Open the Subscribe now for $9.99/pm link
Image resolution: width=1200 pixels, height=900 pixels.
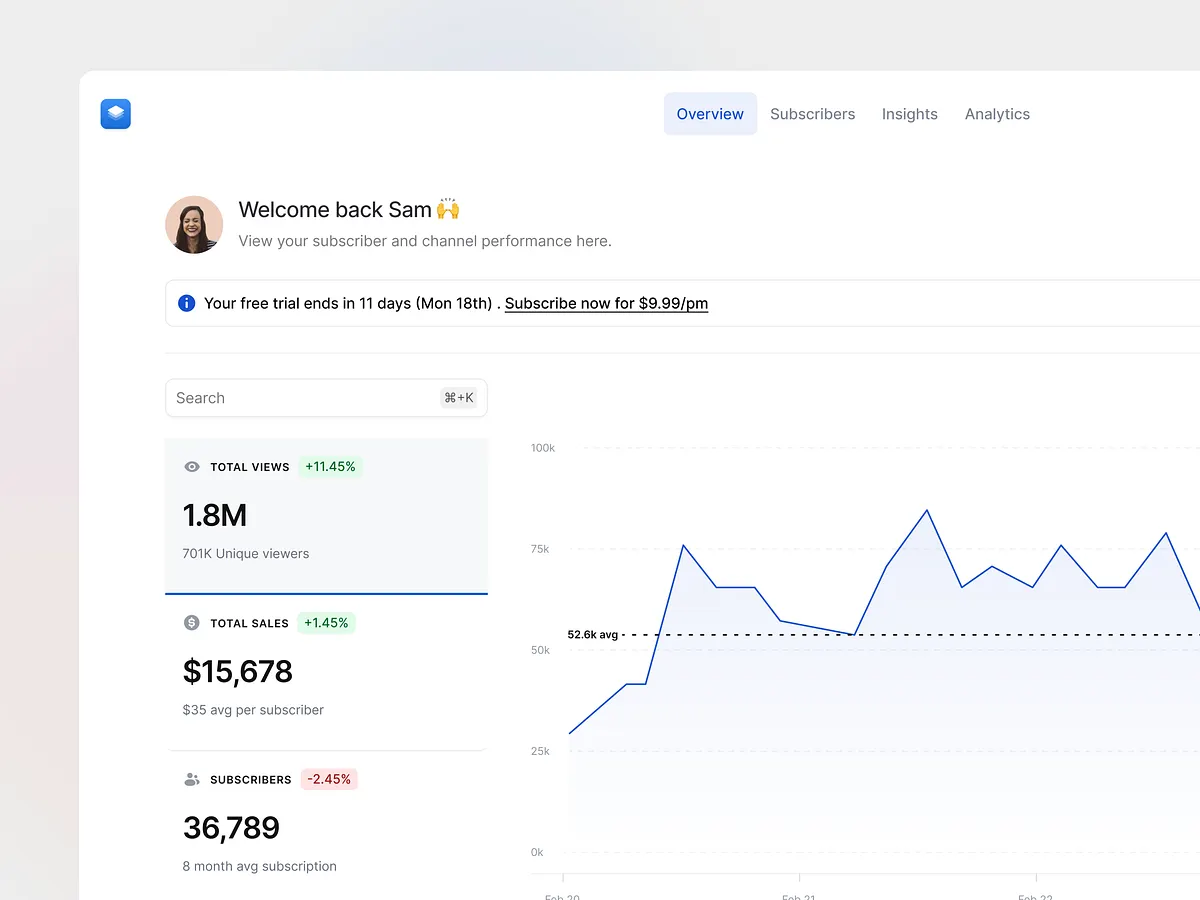[x=606, y=303]
